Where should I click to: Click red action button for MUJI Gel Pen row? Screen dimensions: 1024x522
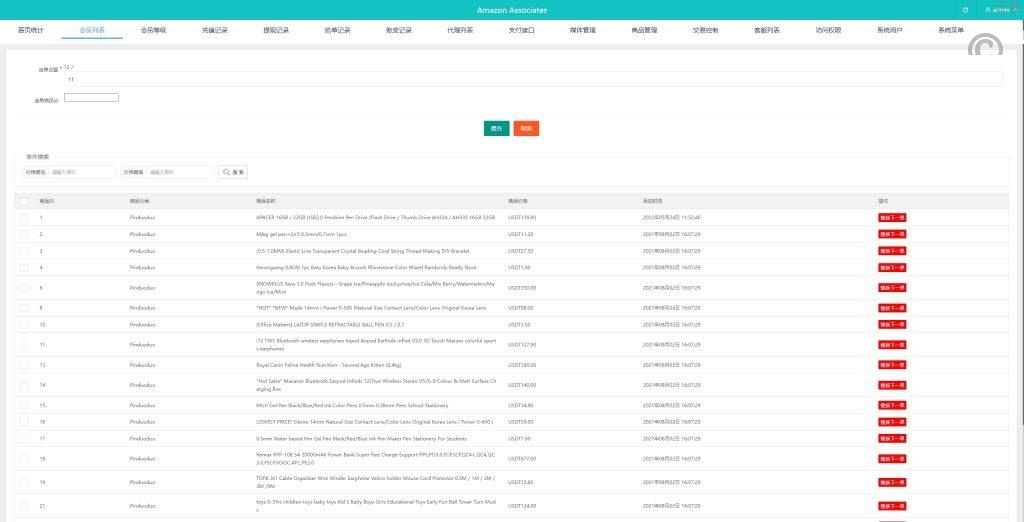[x=892, y=405]
